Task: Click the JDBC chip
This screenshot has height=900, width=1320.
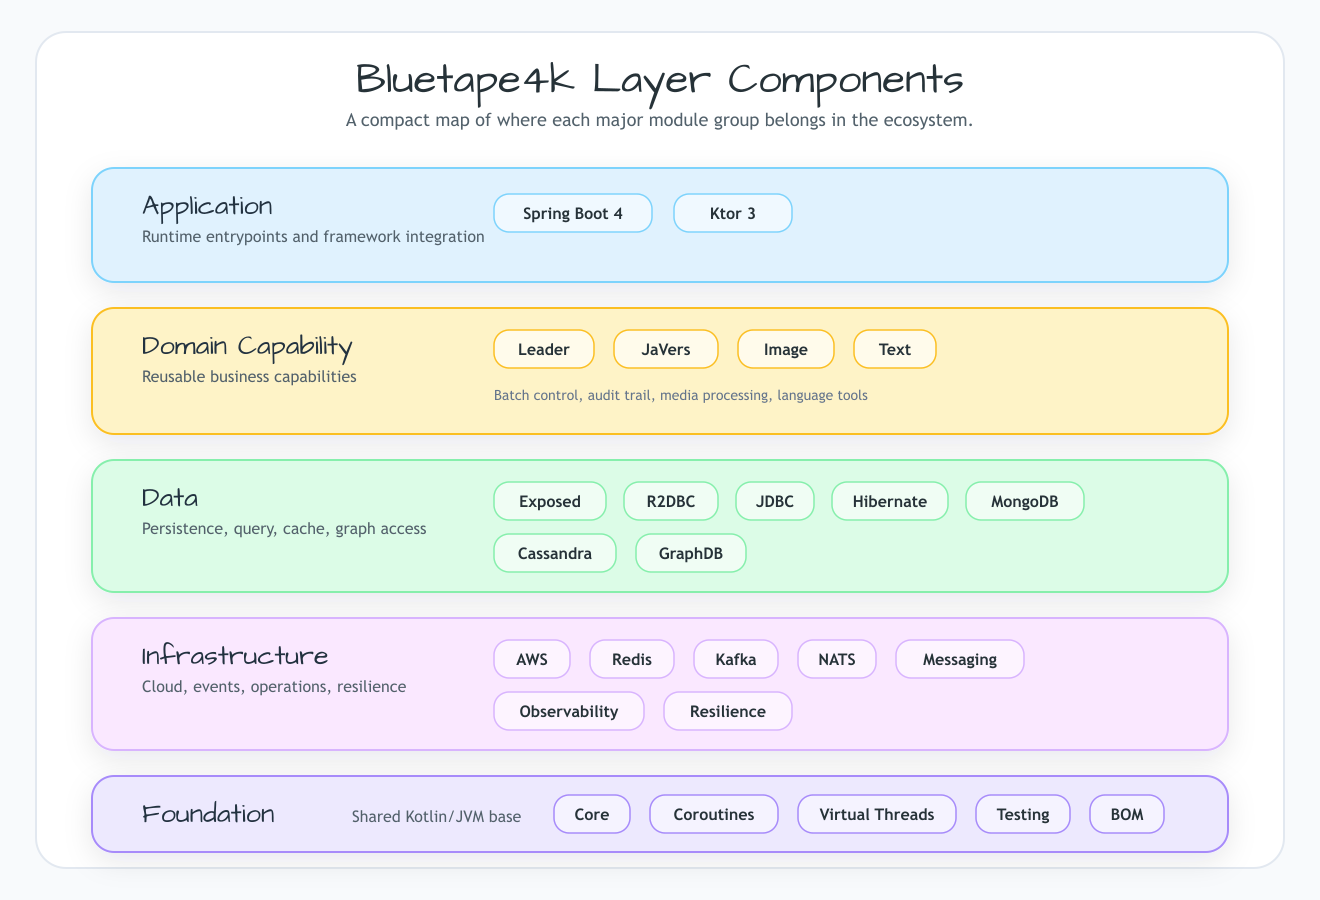Action: [x=775, y=501]
